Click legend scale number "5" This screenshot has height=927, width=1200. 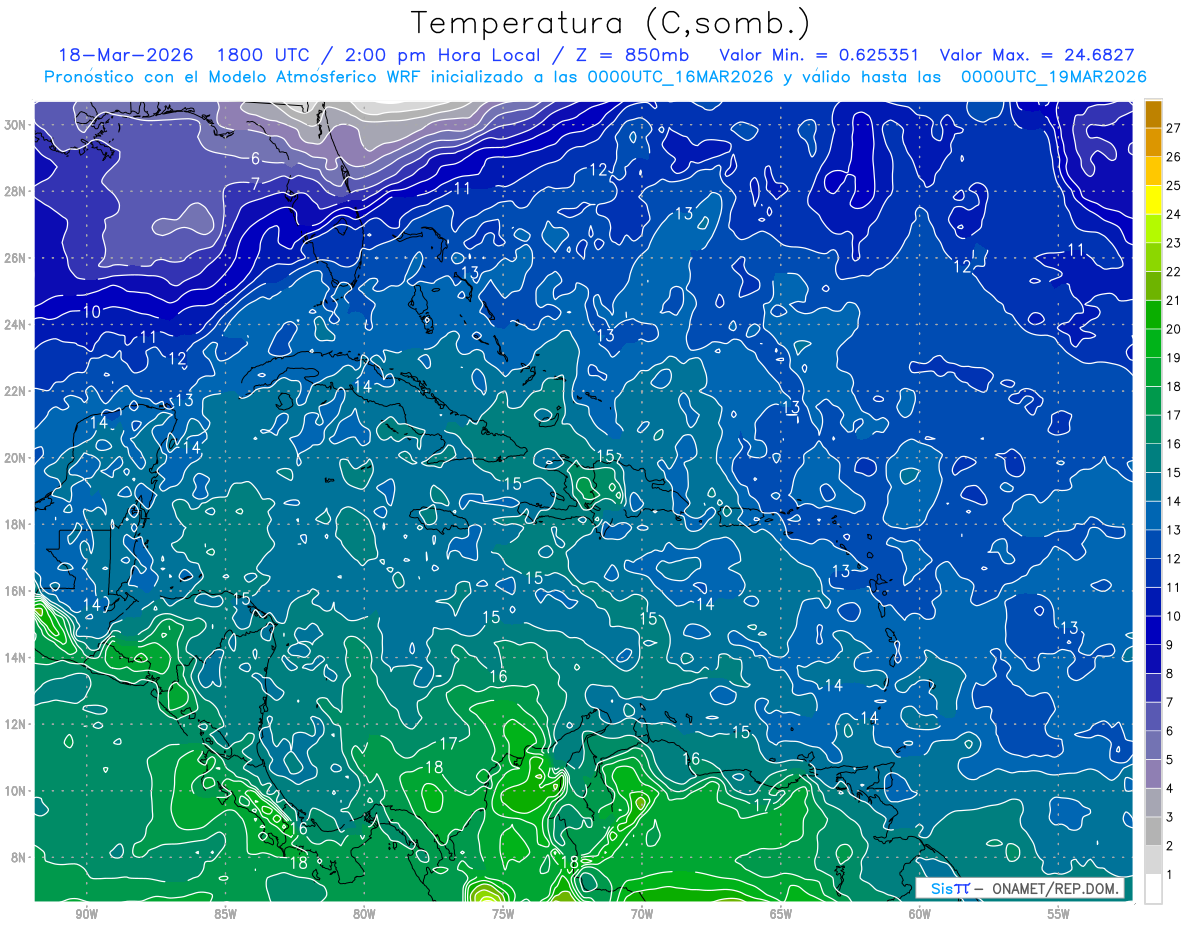(x=1170, y=760)
